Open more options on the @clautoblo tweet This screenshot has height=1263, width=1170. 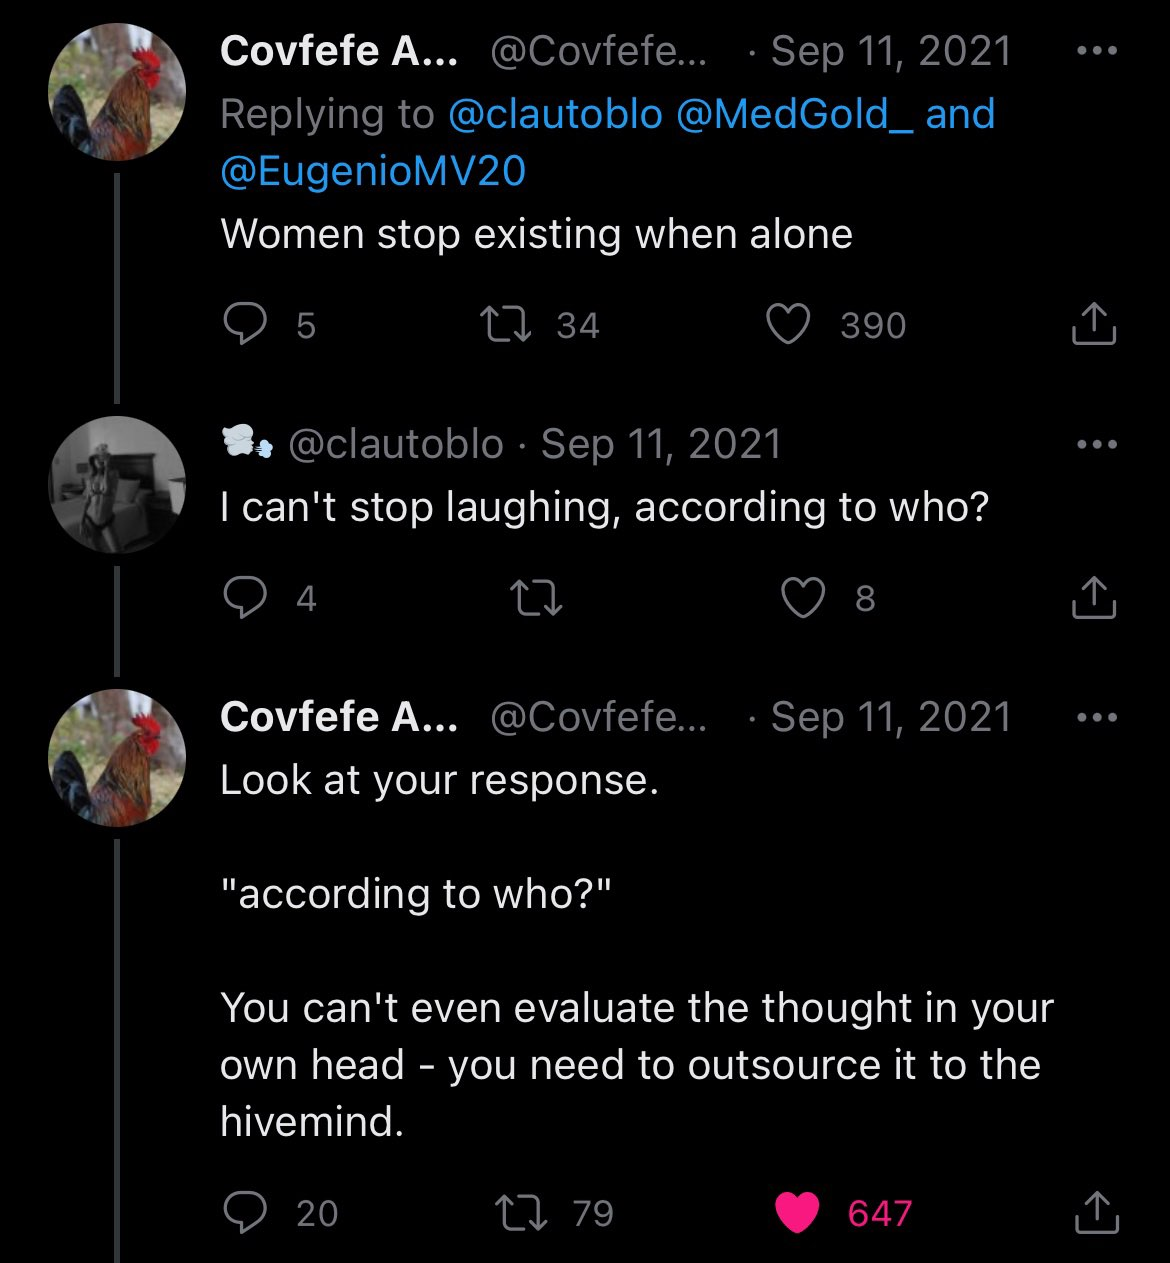(1097, 444)
